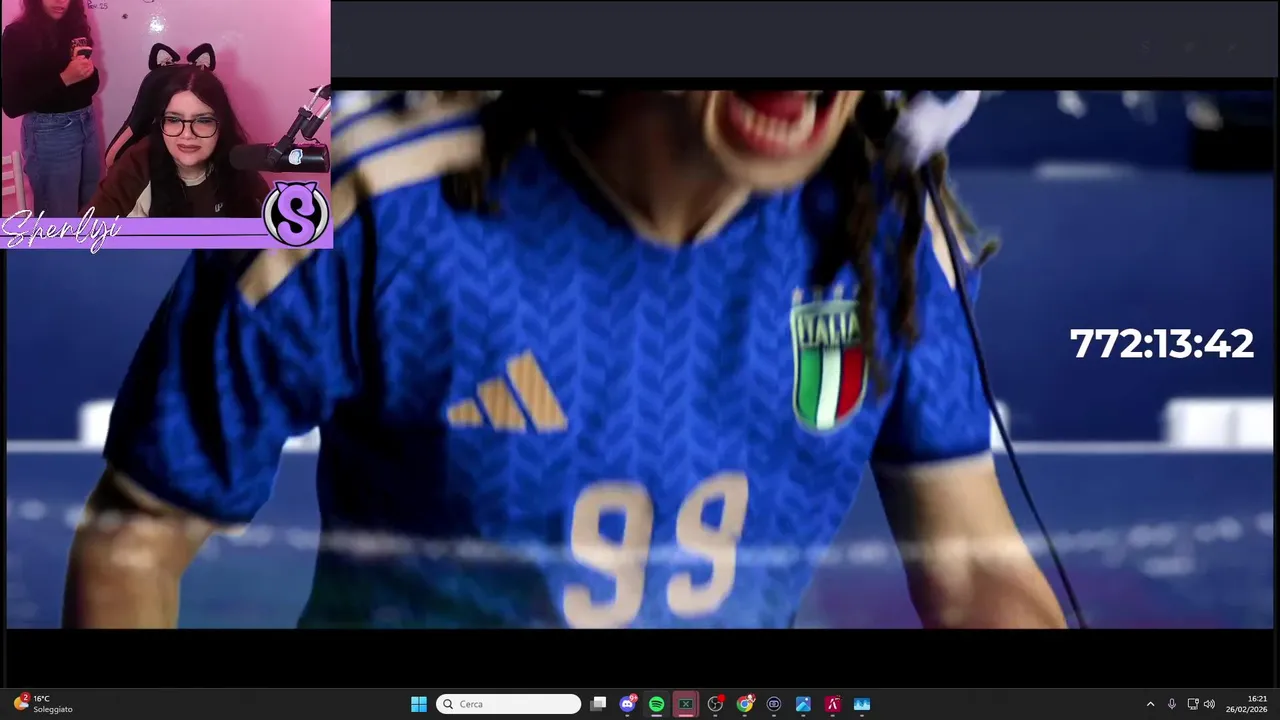Open Google Chrome from the taskbar
This screenshot has height=720, width=1280.
745,704
